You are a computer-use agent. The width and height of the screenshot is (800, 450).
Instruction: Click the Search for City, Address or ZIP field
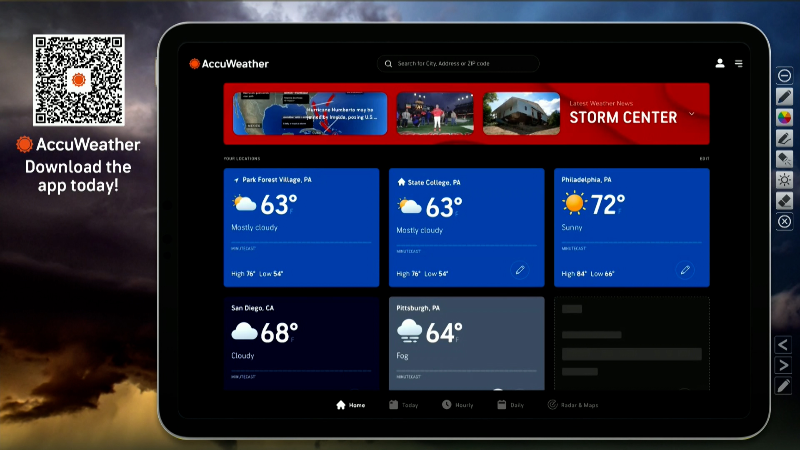[458, 64]
